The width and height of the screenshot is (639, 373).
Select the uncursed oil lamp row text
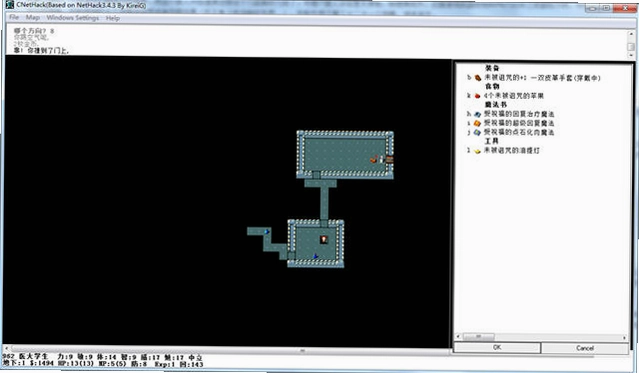511,150
